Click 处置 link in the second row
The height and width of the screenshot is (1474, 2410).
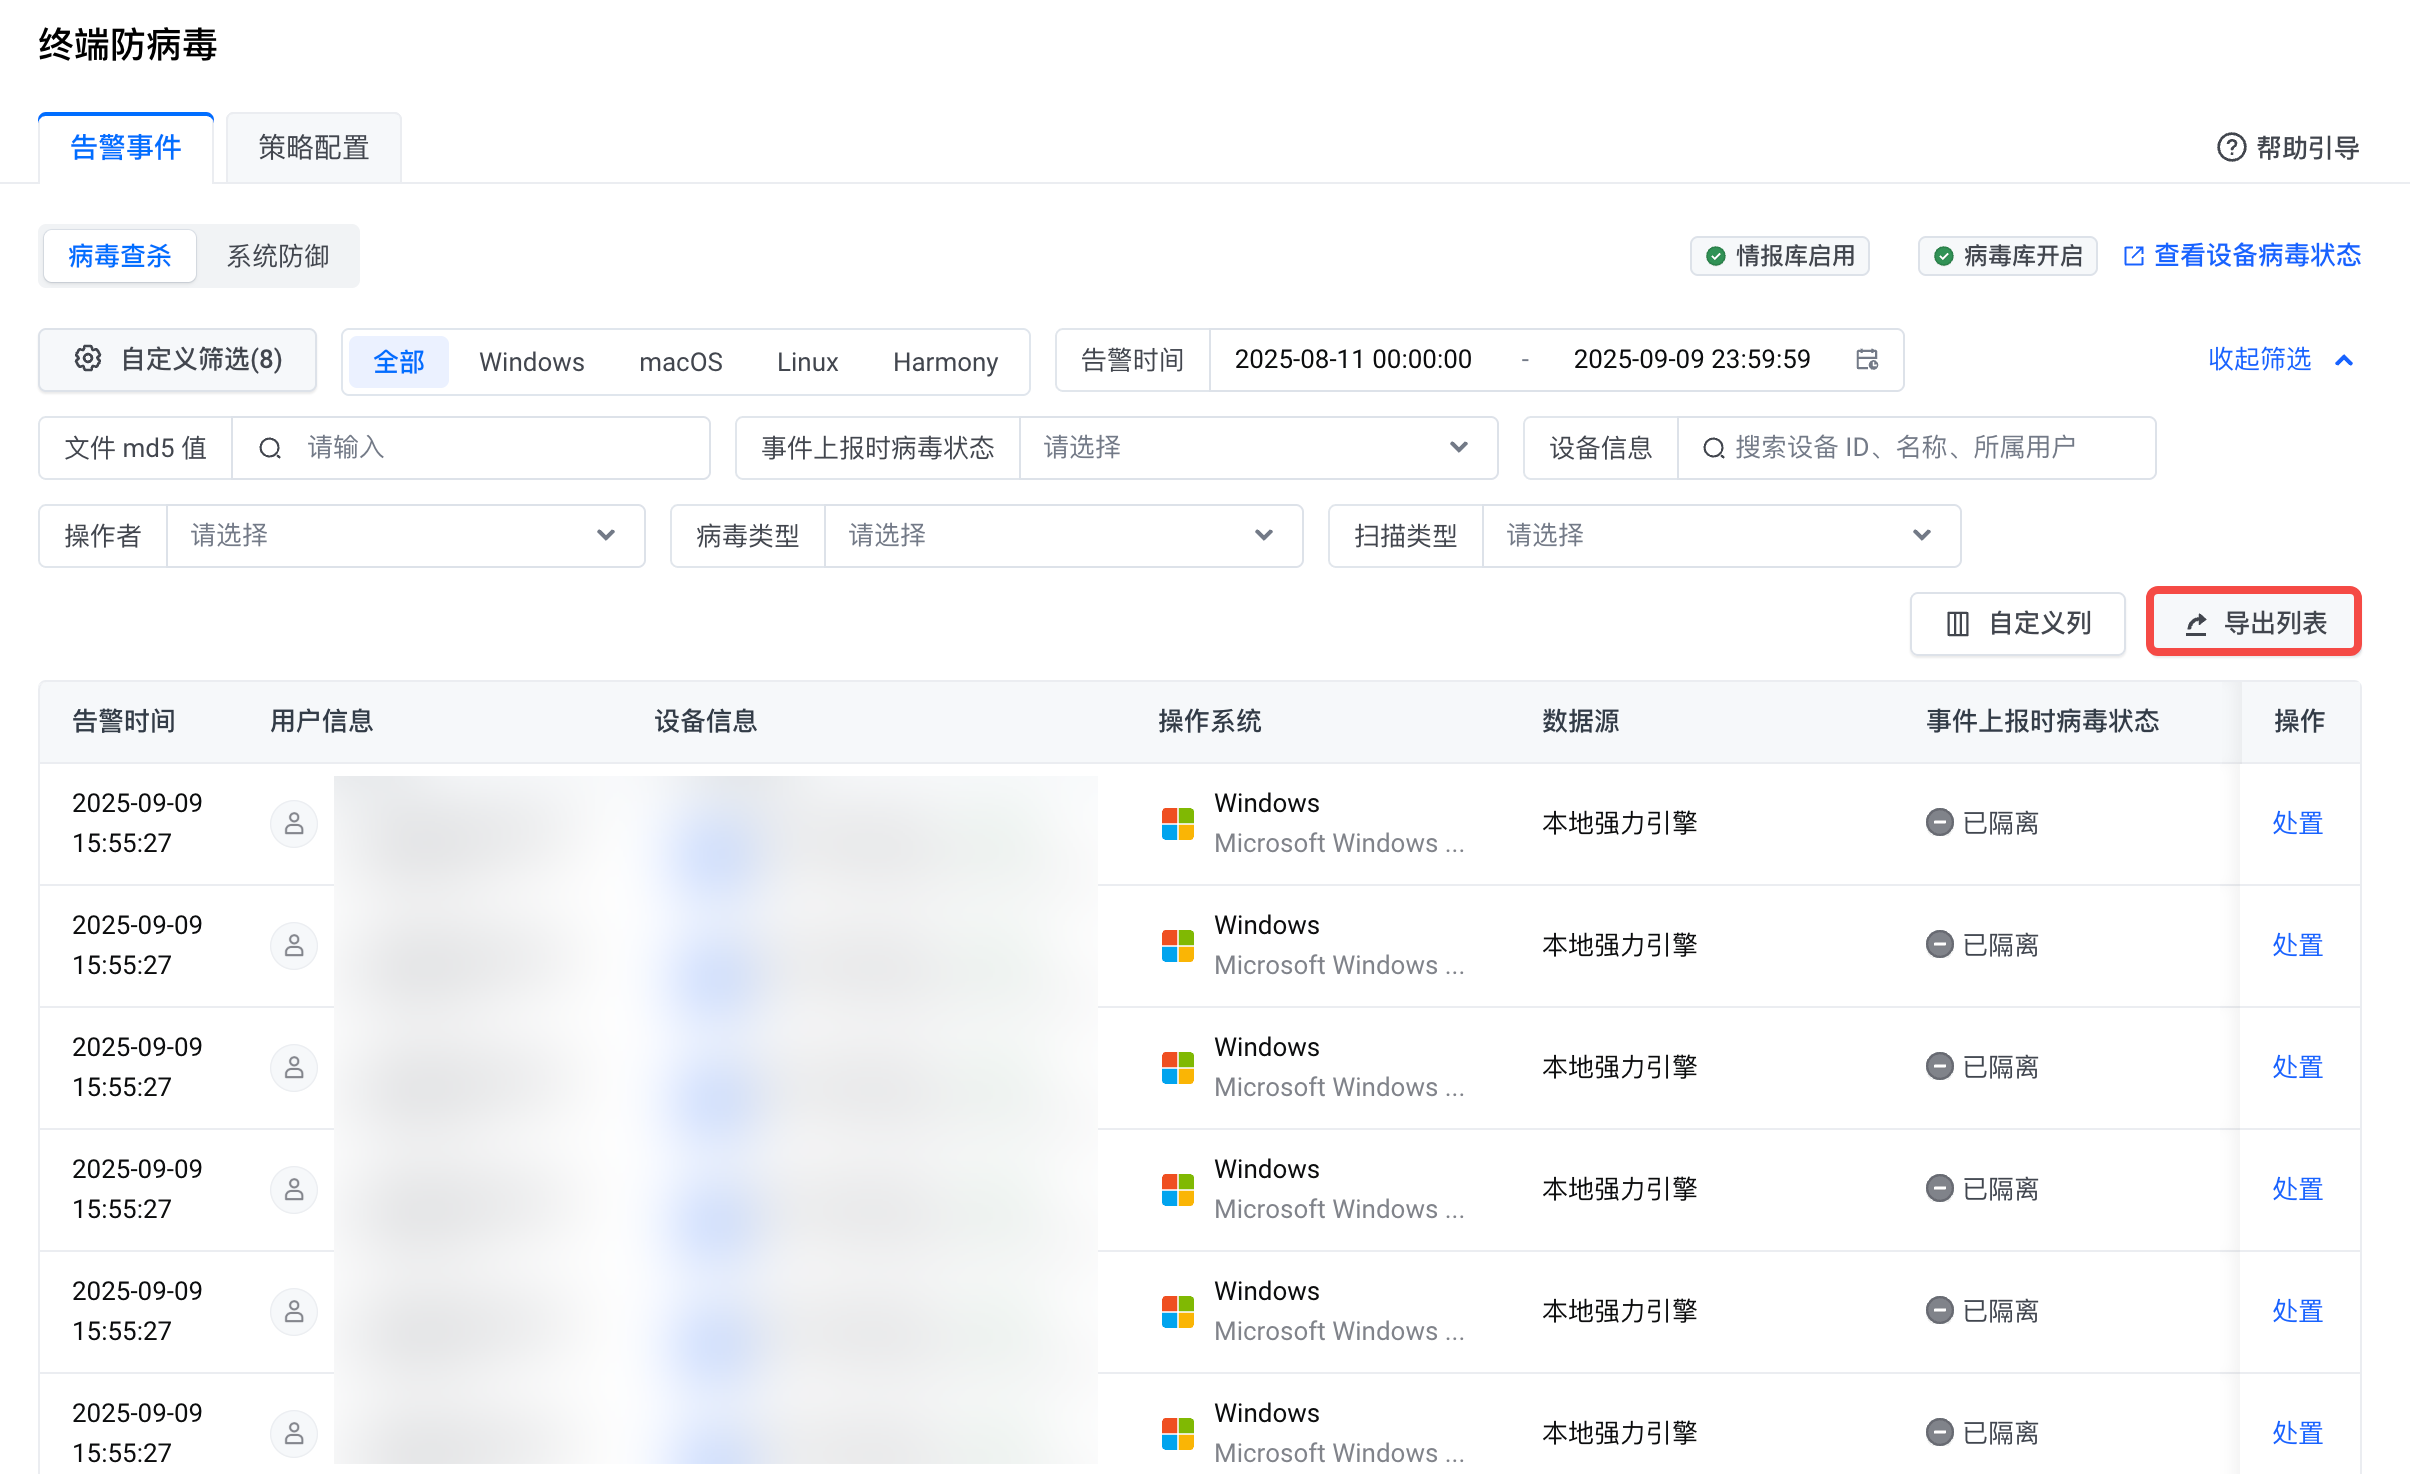[2297, 945]
